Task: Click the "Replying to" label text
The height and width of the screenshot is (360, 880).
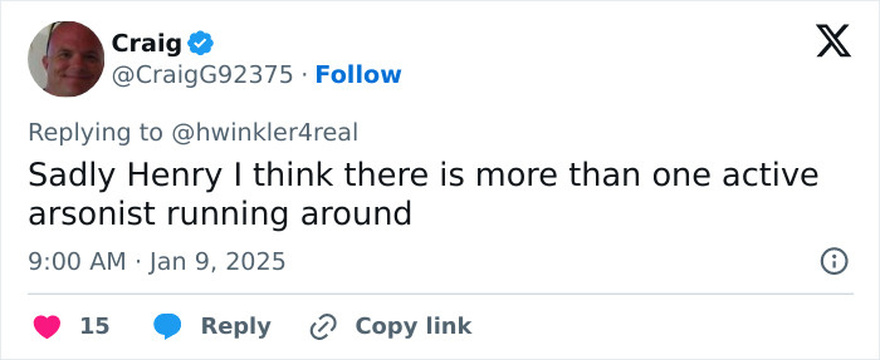Action: (x=95, y=133)
